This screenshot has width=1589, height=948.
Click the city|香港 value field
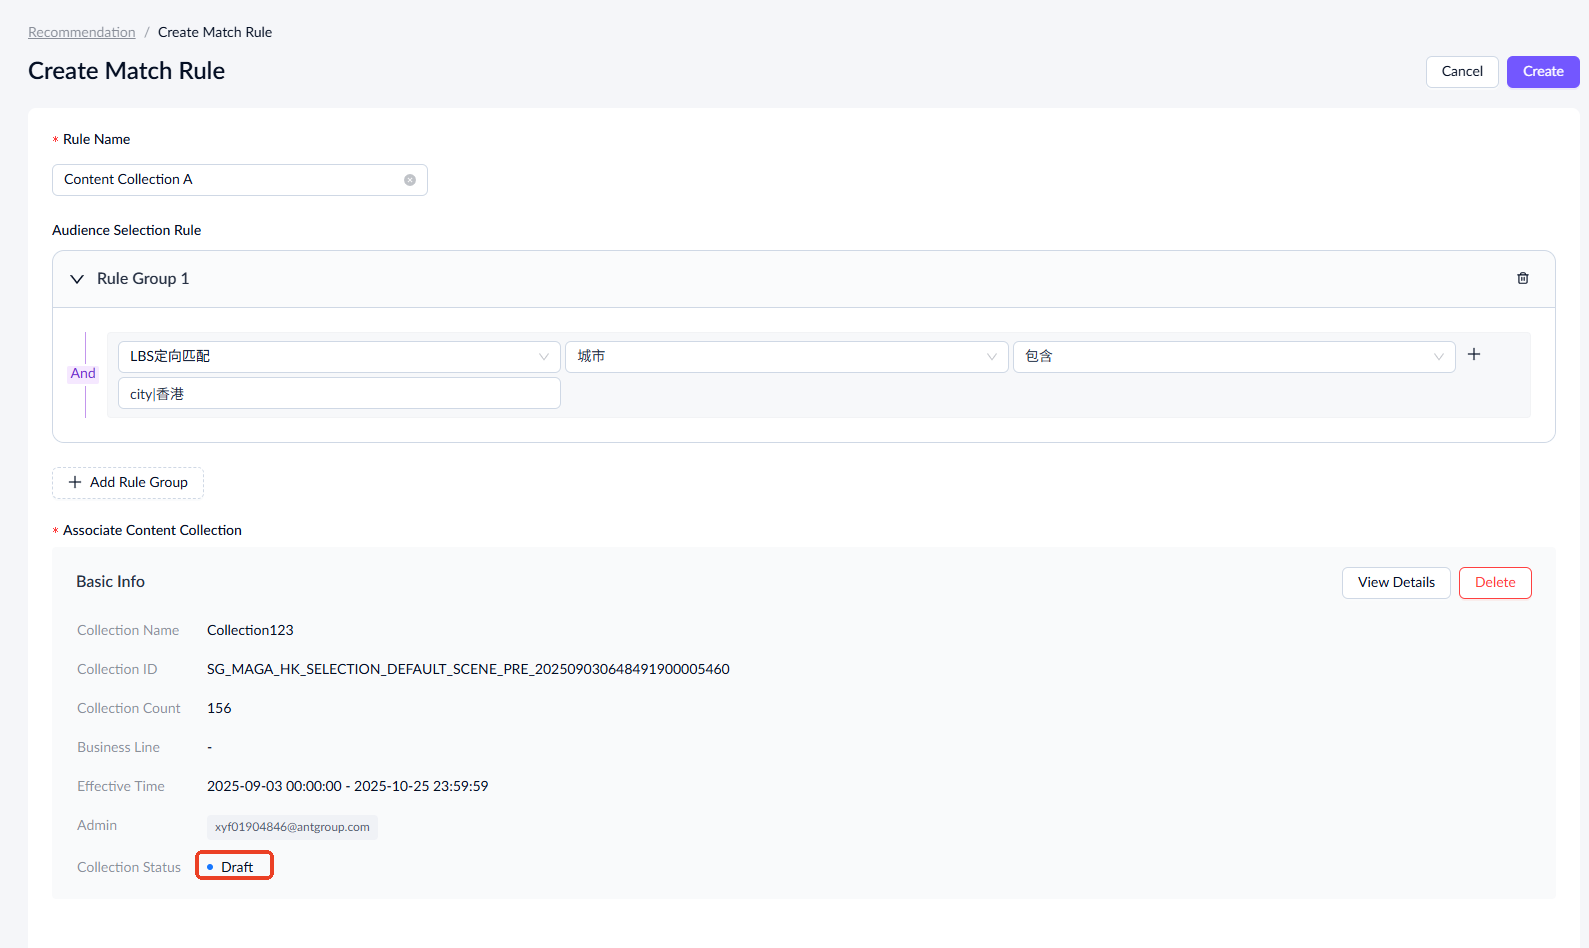coord(338,394)
